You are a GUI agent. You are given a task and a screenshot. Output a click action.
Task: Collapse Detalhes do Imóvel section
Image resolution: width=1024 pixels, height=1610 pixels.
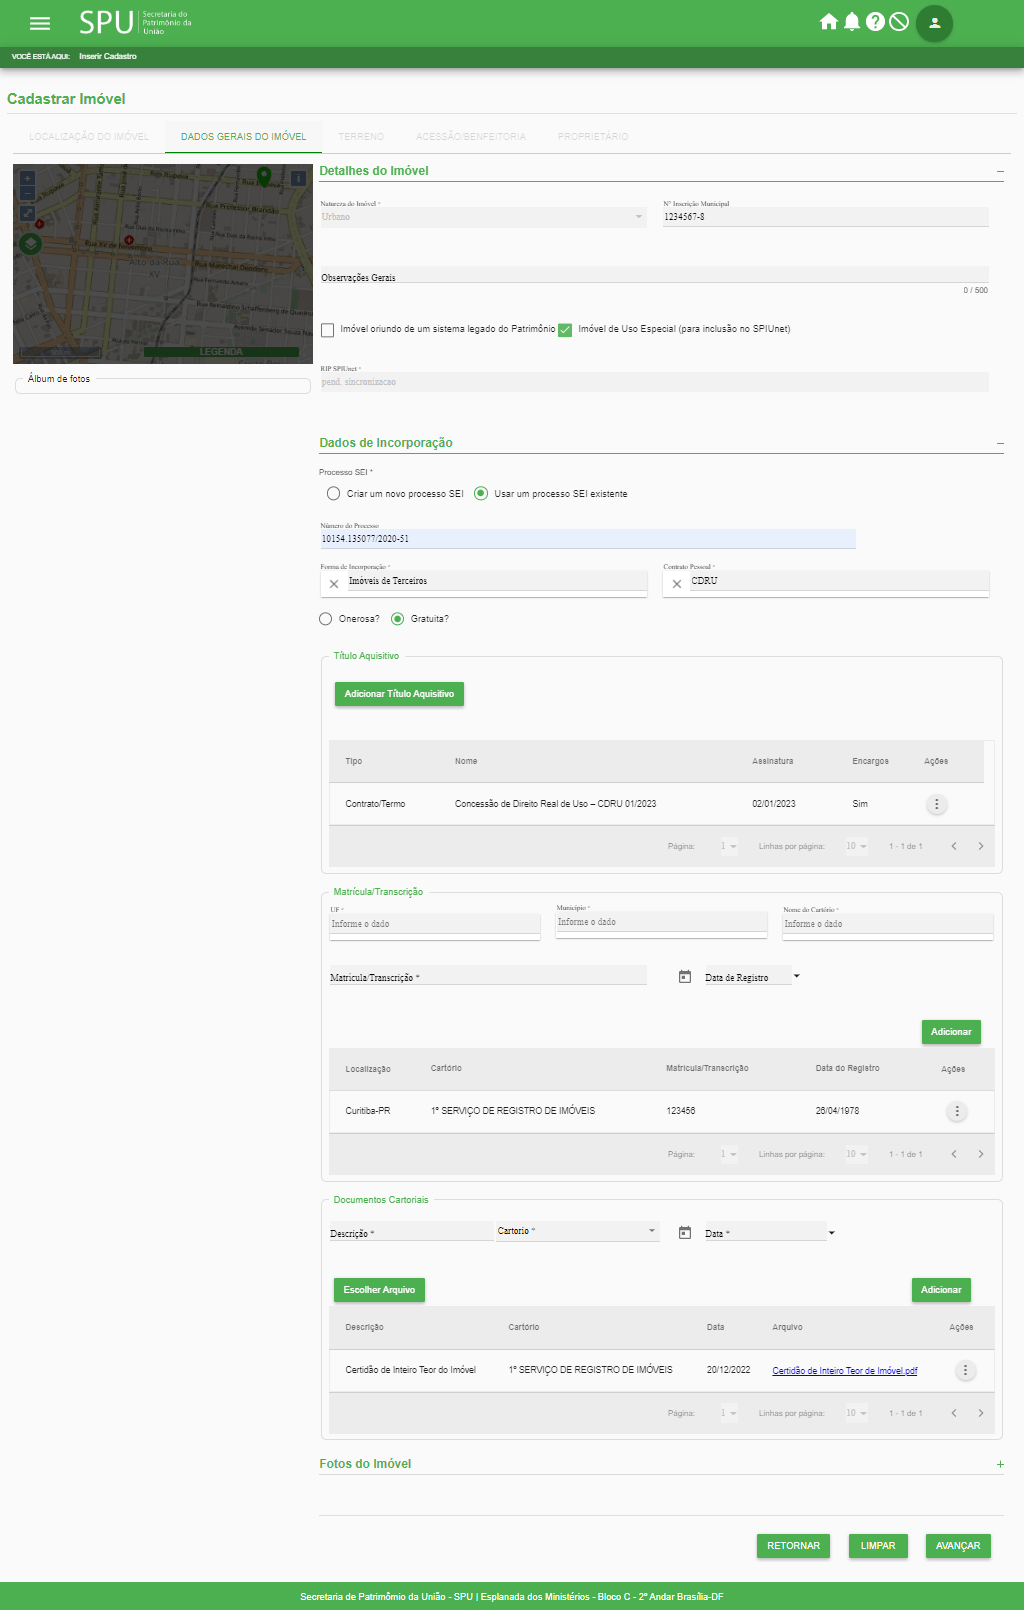coord(1000,172)
